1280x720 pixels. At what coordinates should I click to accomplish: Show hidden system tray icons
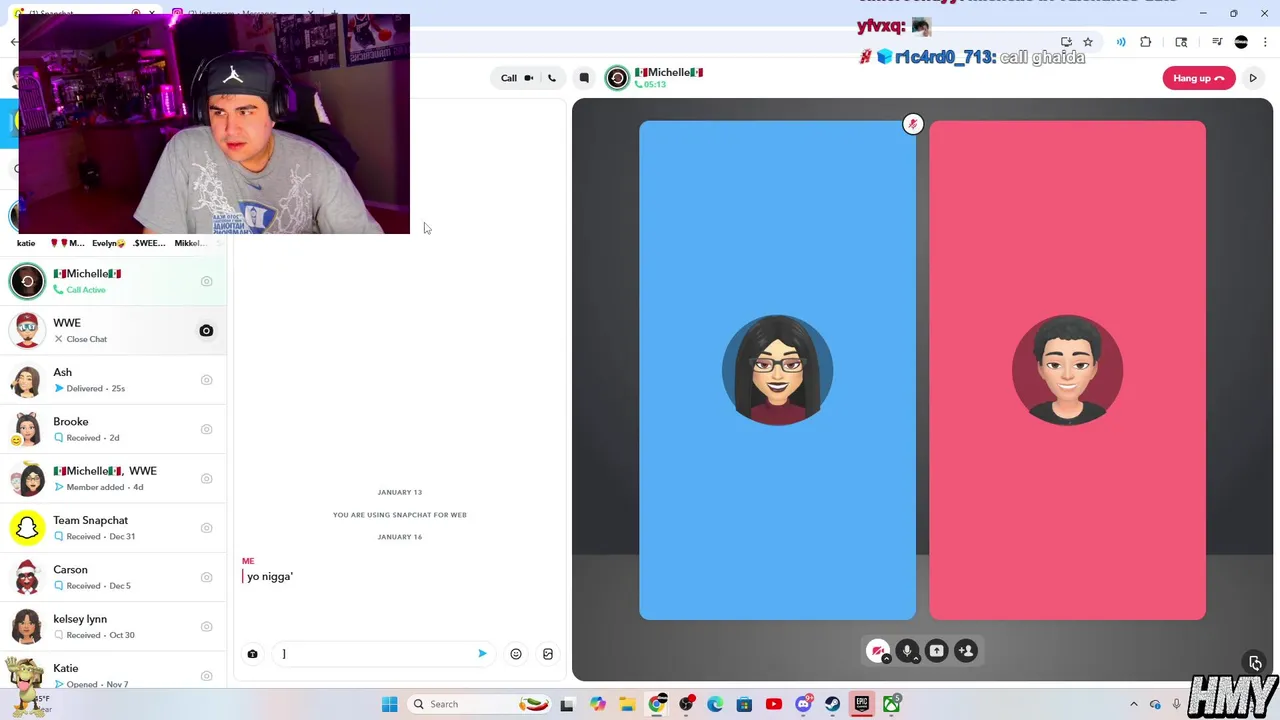[x=1133, y=704]
